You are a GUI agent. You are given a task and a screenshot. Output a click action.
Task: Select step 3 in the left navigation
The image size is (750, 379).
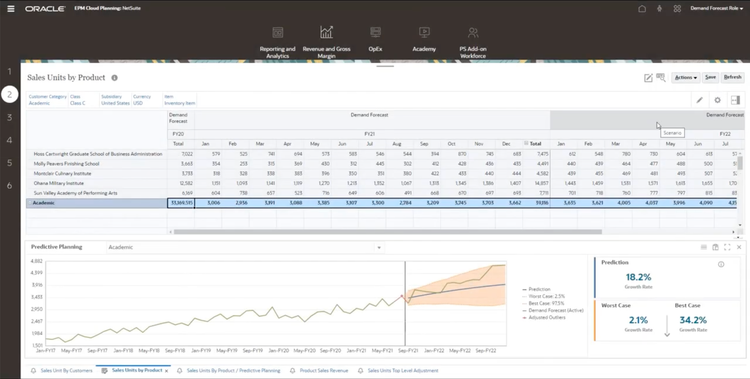[x=9, y=117]
